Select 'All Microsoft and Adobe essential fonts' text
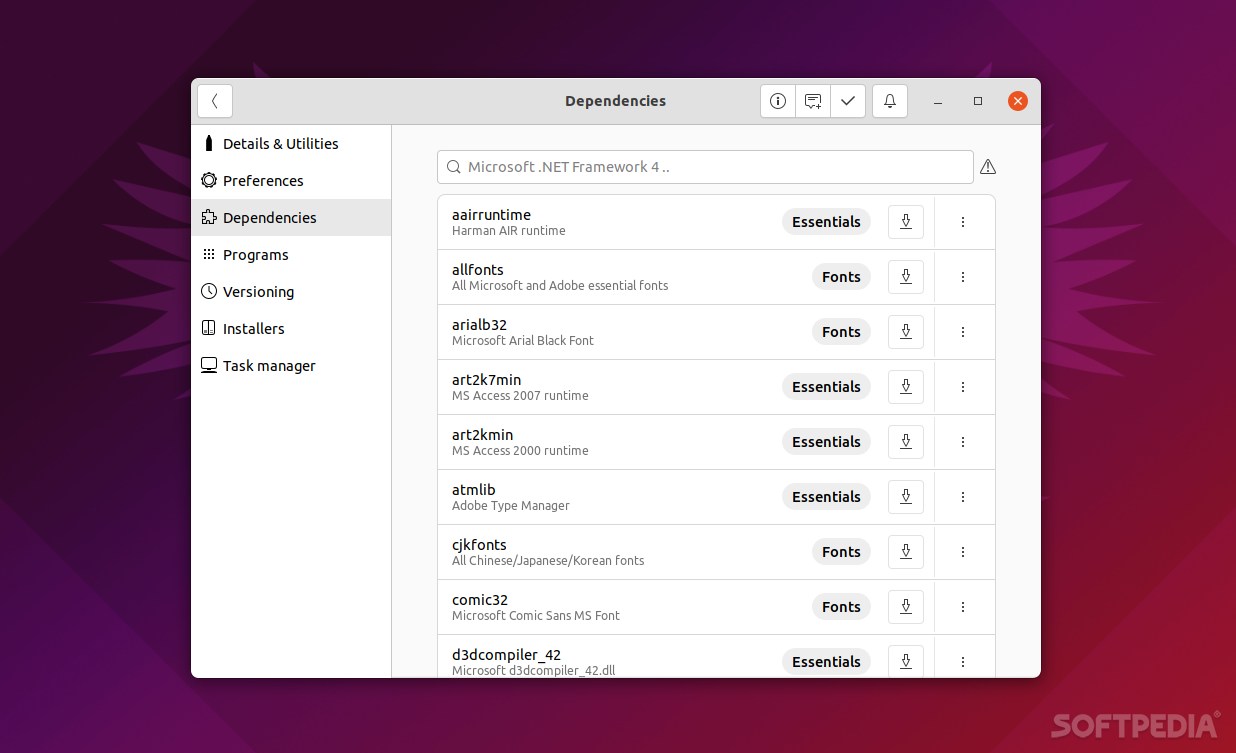The width and height of the screenshot is (1236, 753). click(x=560, y=286)
